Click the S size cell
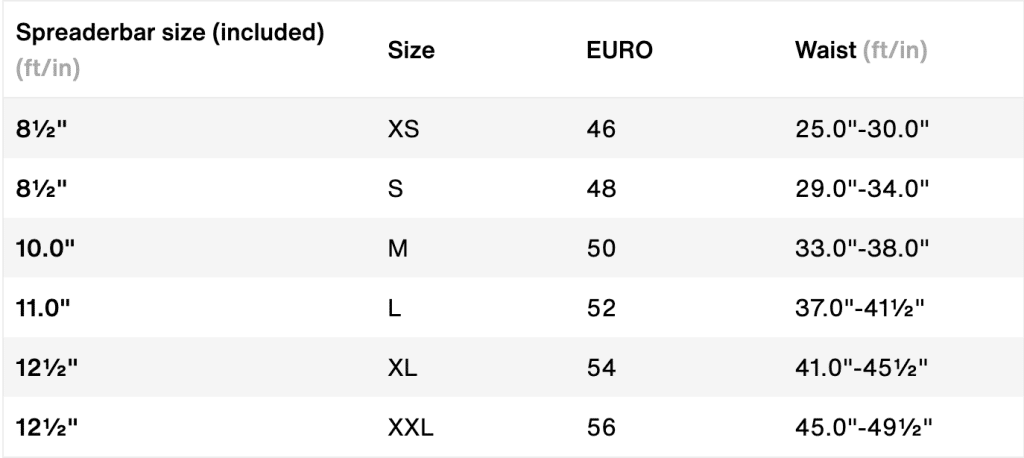The width and height of the screenshot is (1024, 458). pos(394,187)
